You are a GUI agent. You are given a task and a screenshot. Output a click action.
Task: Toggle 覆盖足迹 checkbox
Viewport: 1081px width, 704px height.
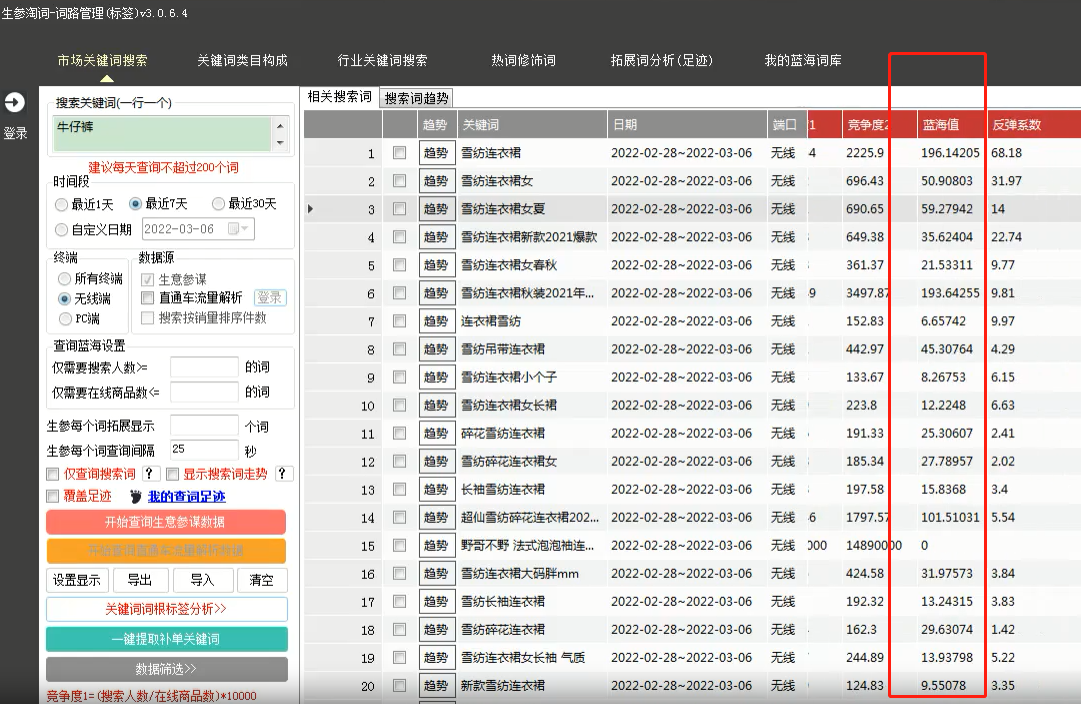tap(52, 496)
